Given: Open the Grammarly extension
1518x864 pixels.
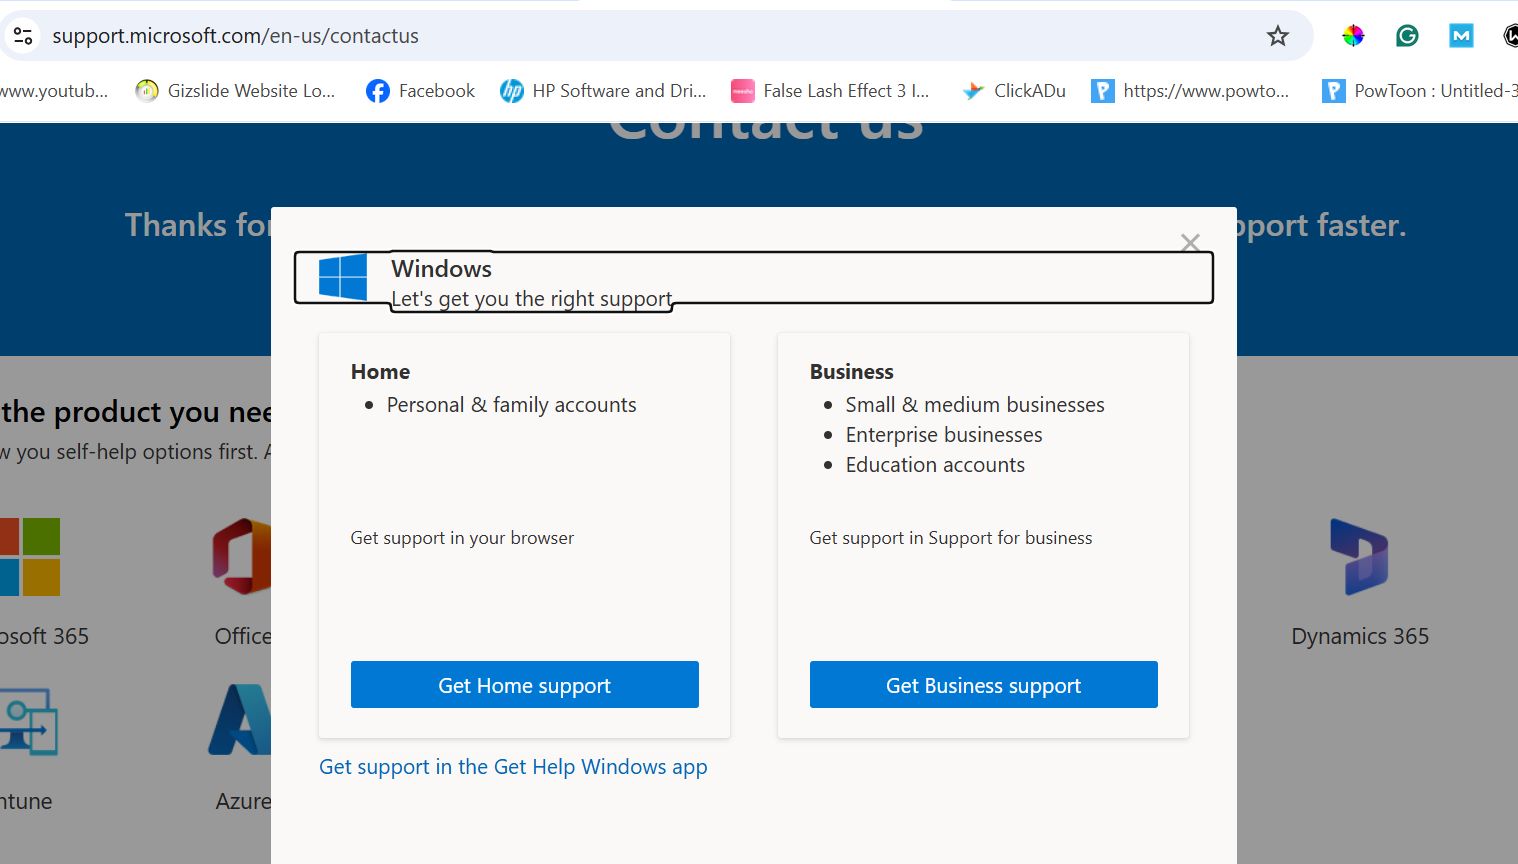Looking at the screenshot, I should coord(1407,36).
